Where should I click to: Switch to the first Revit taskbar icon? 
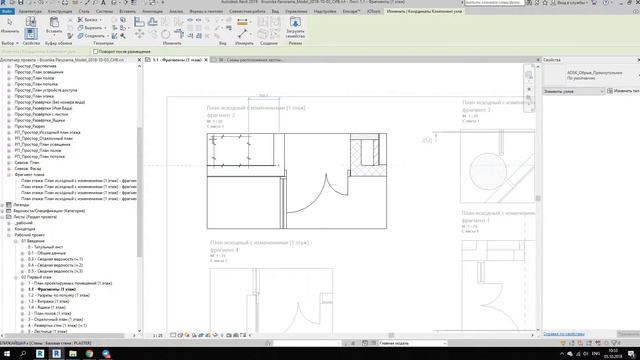(40, 353)
